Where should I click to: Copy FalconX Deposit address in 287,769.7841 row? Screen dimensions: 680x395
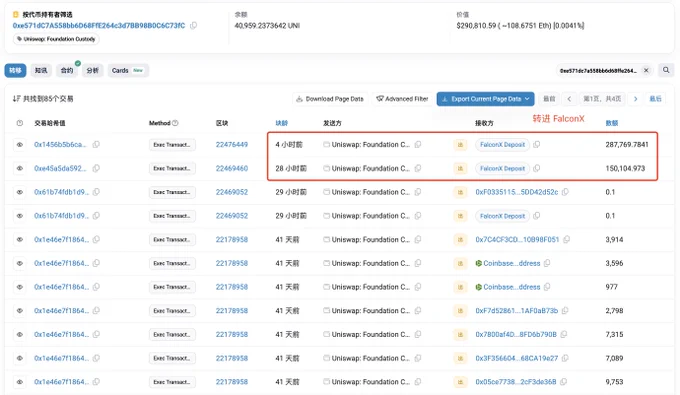point(536,144)
